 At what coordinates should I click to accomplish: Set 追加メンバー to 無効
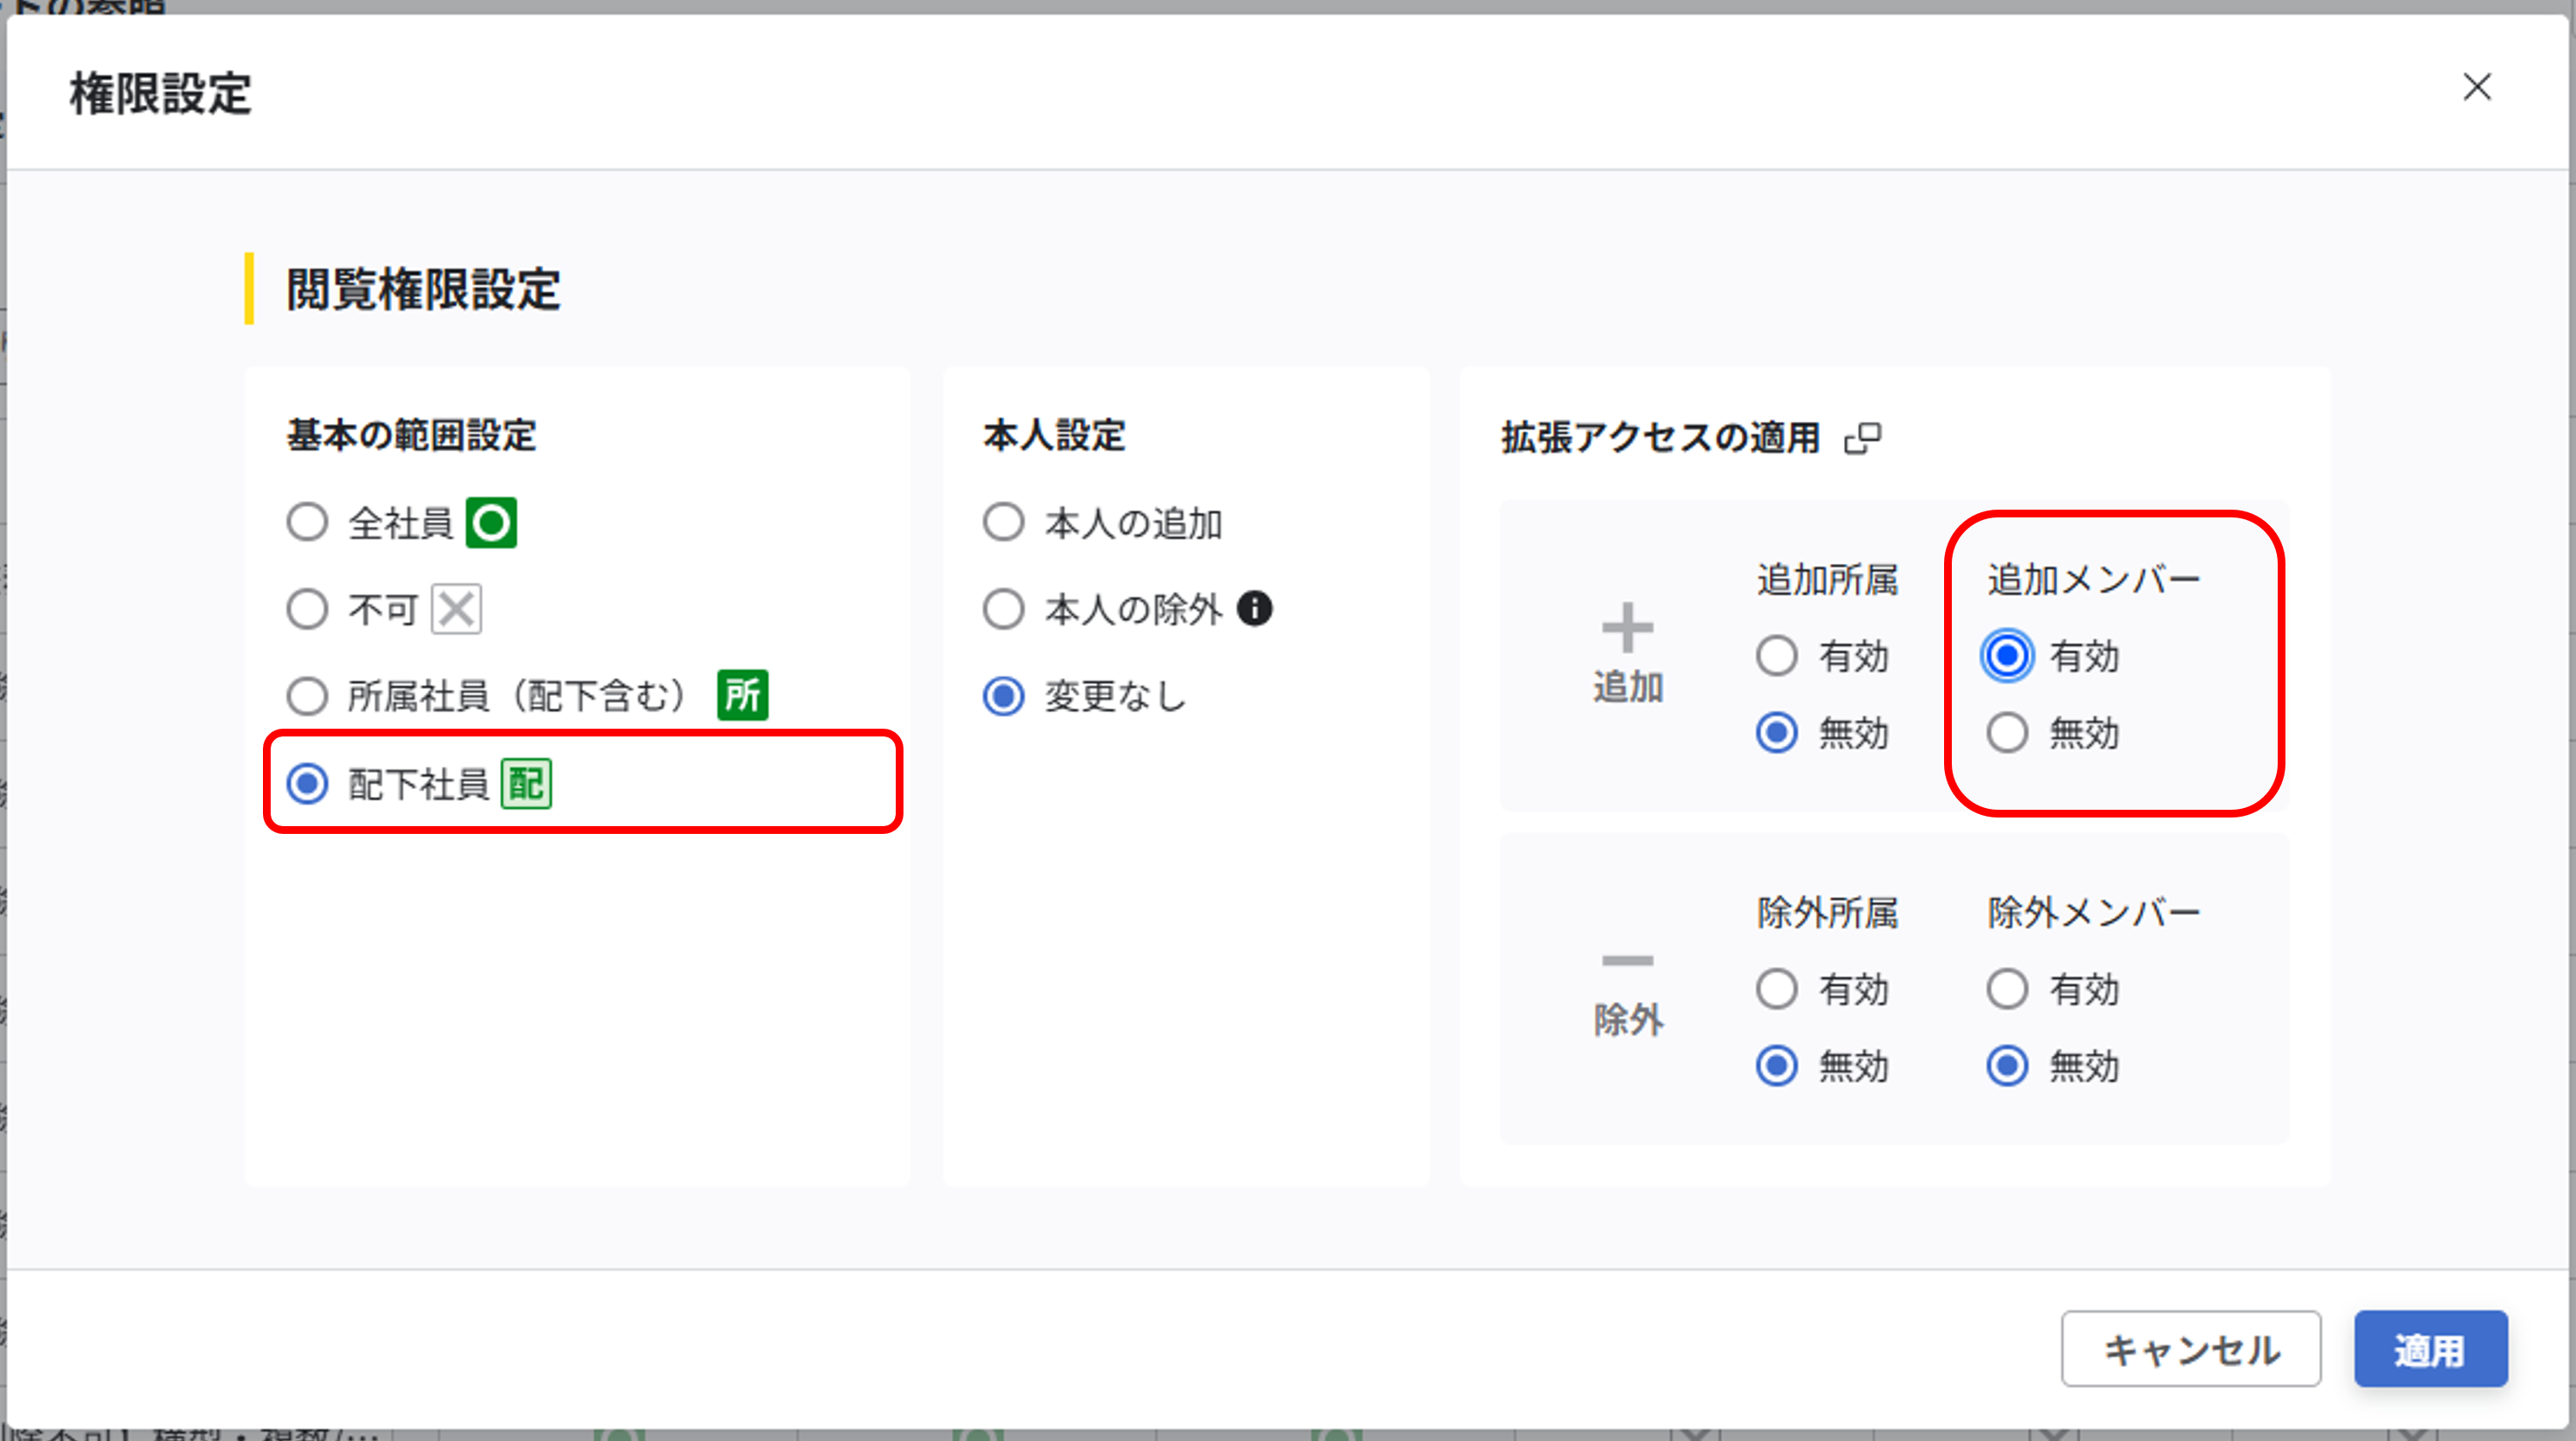(x=2007, y=733)
